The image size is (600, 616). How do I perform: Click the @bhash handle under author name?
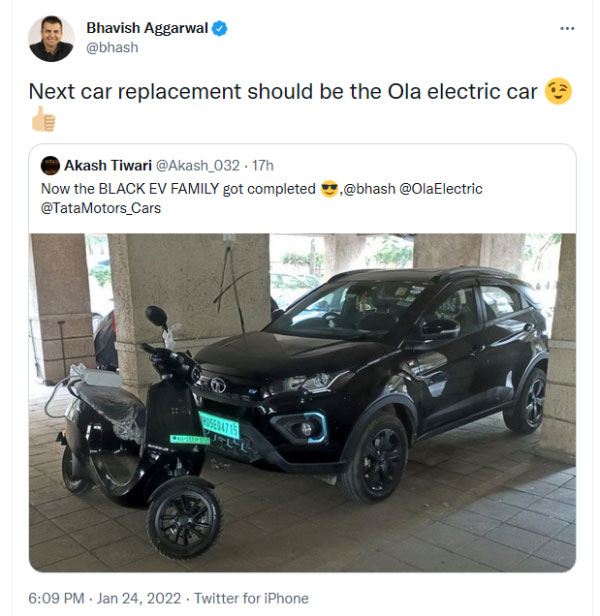(111, 47)
